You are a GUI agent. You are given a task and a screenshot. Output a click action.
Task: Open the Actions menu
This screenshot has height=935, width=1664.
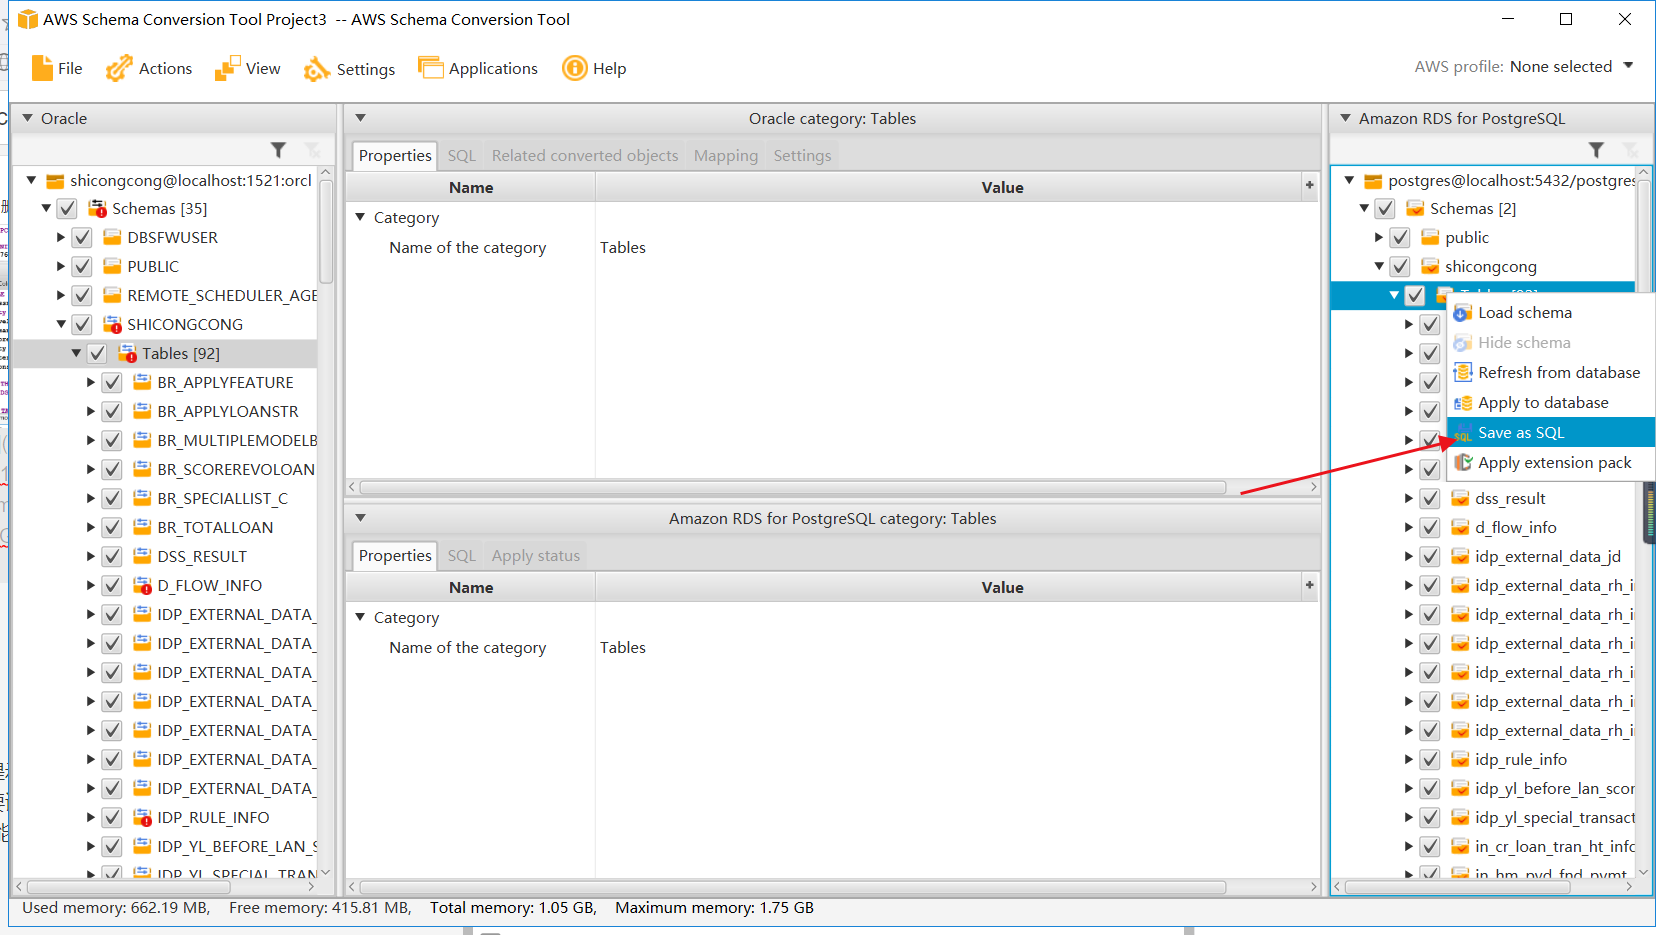pos(149,68)
